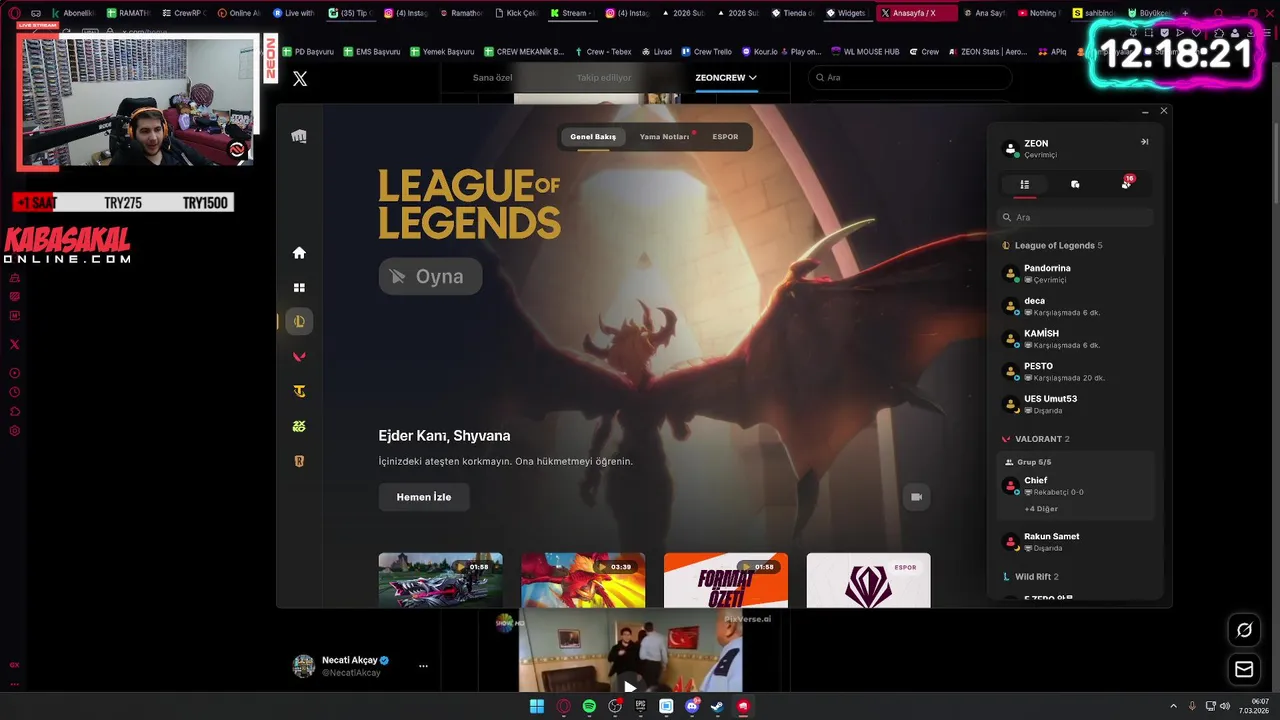Open Opera GX icon on taskbar
The image size is (1280, 720).
pyautogui.click(x=563, y=706)
